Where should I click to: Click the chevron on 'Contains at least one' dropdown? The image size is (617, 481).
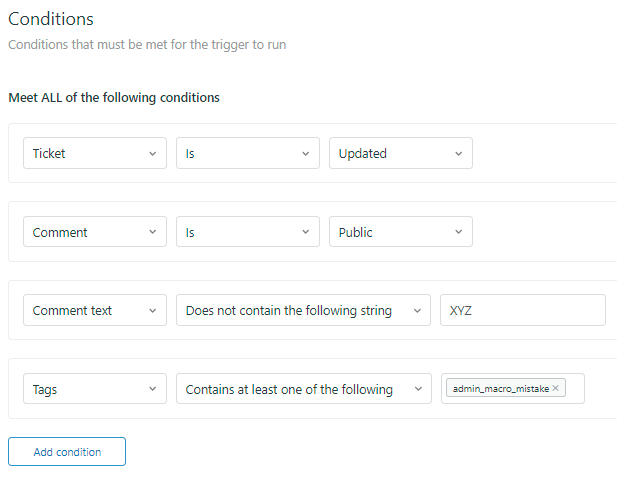(415, 390)
